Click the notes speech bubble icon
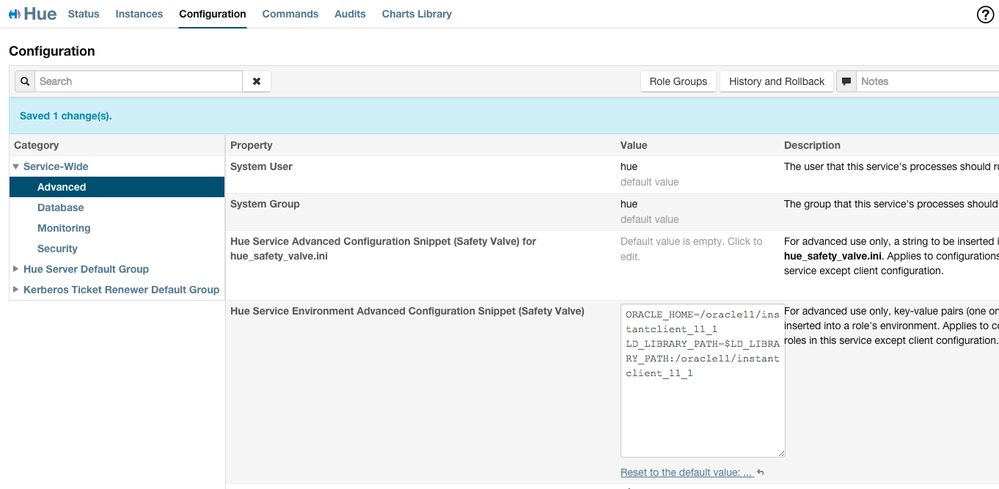This screenshot has height=489, width=999. click(x=846, y=82)
